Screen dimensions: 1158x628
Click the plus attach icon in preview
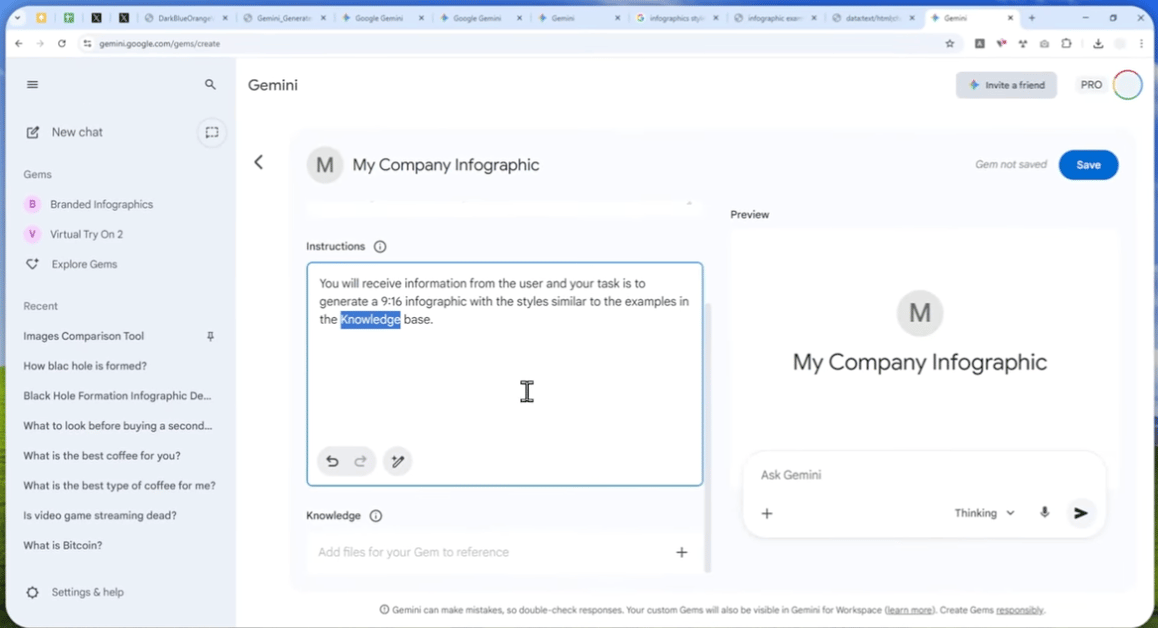click(767, 513)
